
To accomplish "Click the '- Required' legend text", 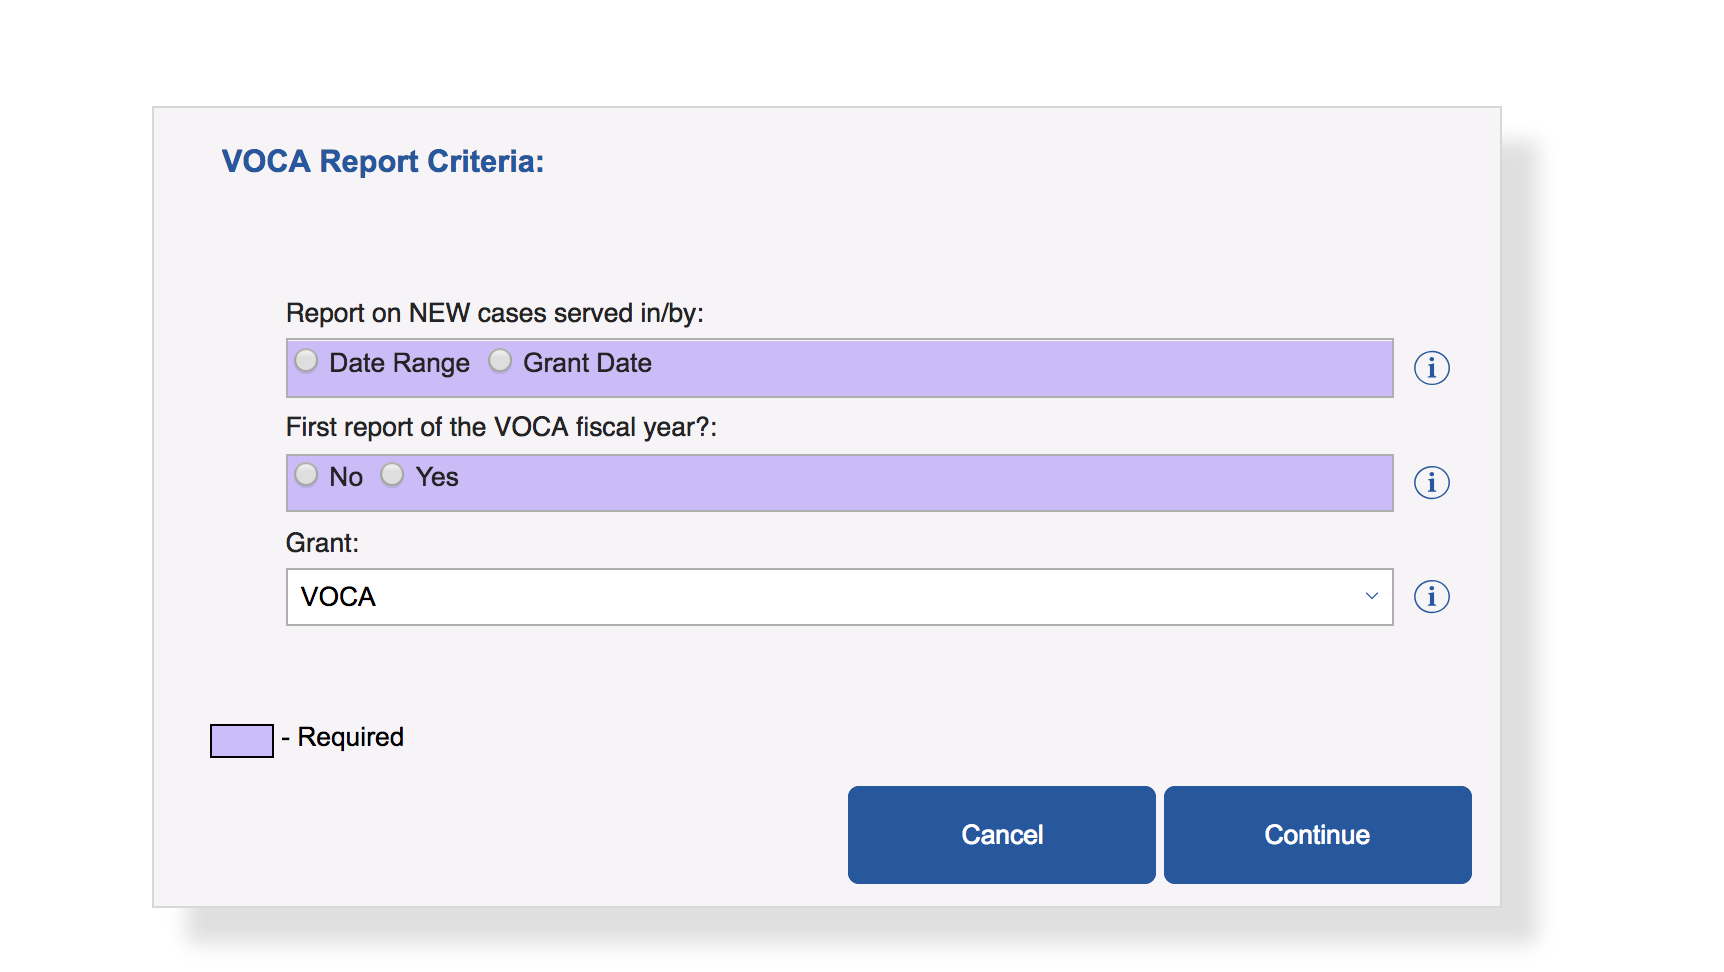I will click(x=343, y=737).
